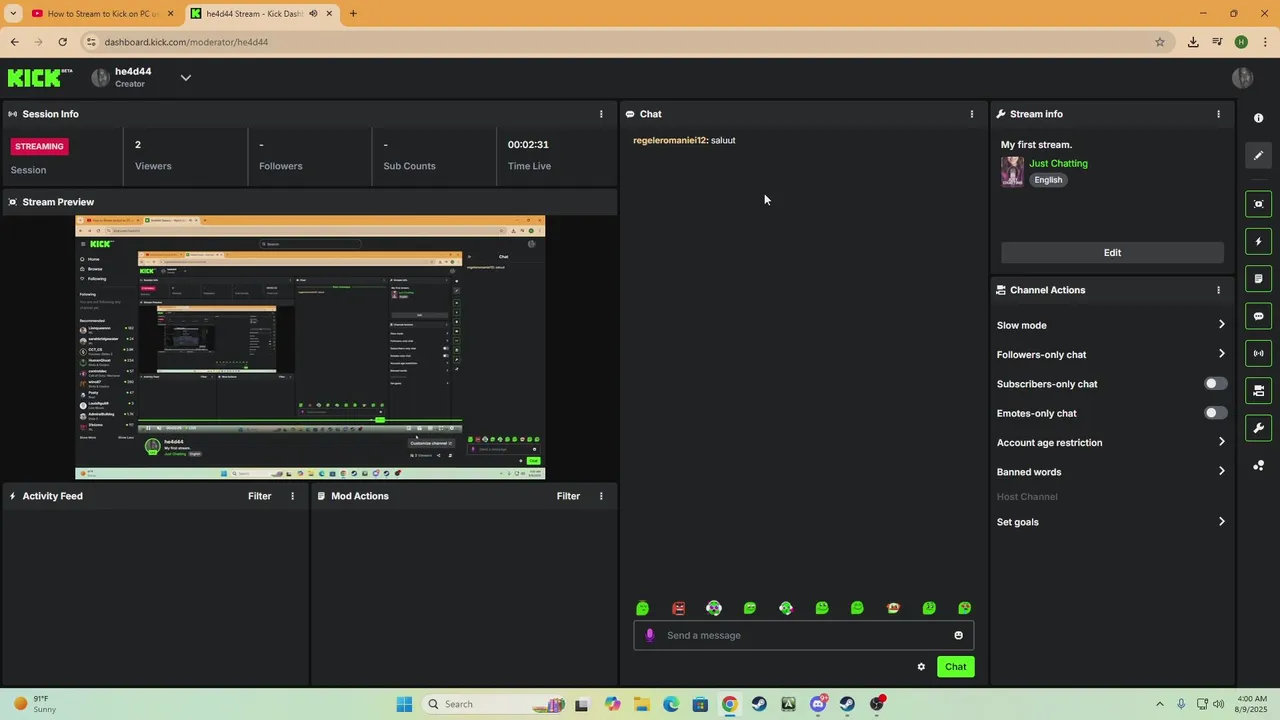Click the stream preview thumbnail
Screen dimensions: 1280x720
click(x=310, y=347)
